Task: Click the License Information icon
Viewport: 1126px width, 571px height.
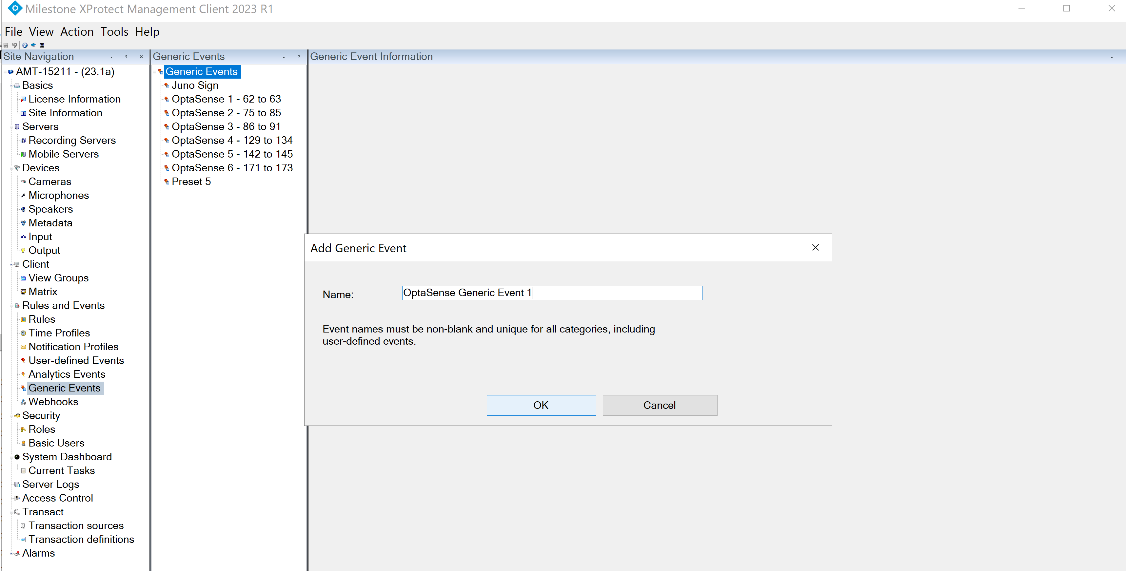Action: click(x=22, y=100)
